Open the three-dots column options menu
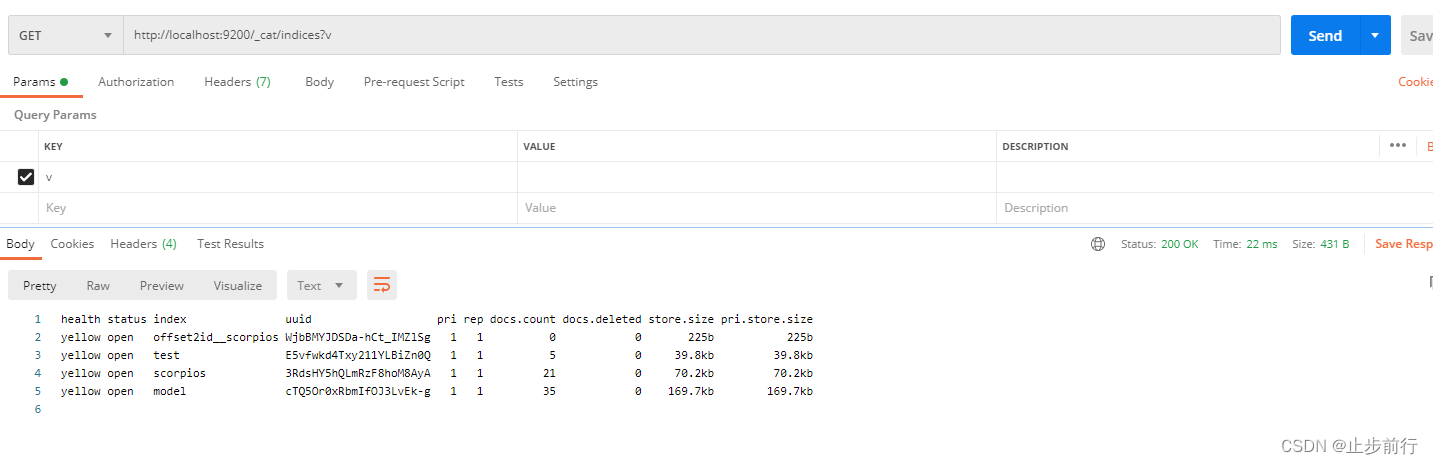The image size is (1433, 464). pos(1397,146)
